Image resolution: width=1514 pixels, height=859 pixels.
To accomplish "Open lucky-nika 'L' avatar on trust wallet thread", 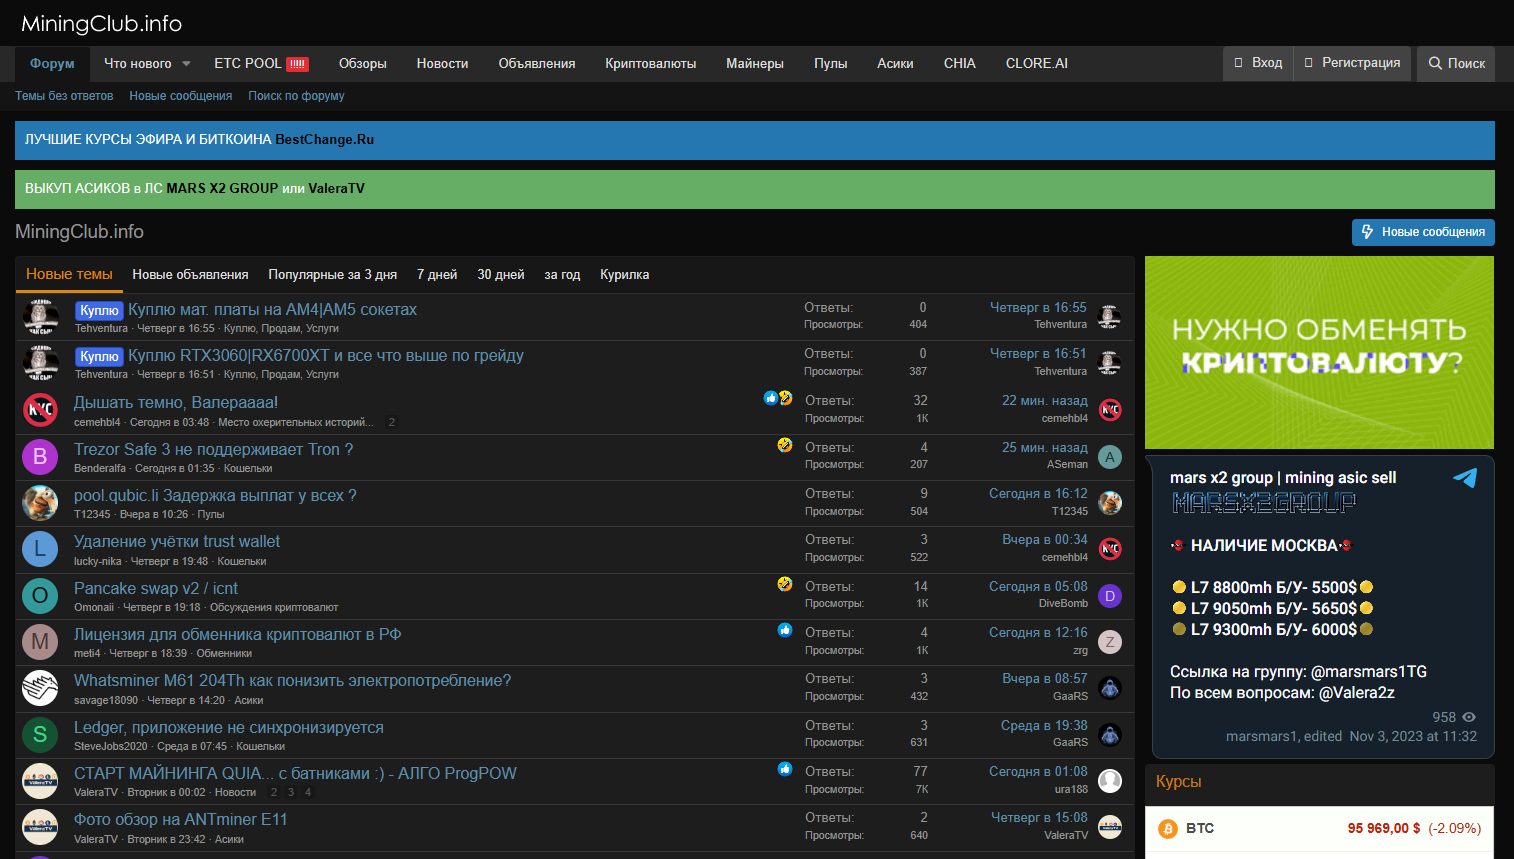I will click(40, 549).
